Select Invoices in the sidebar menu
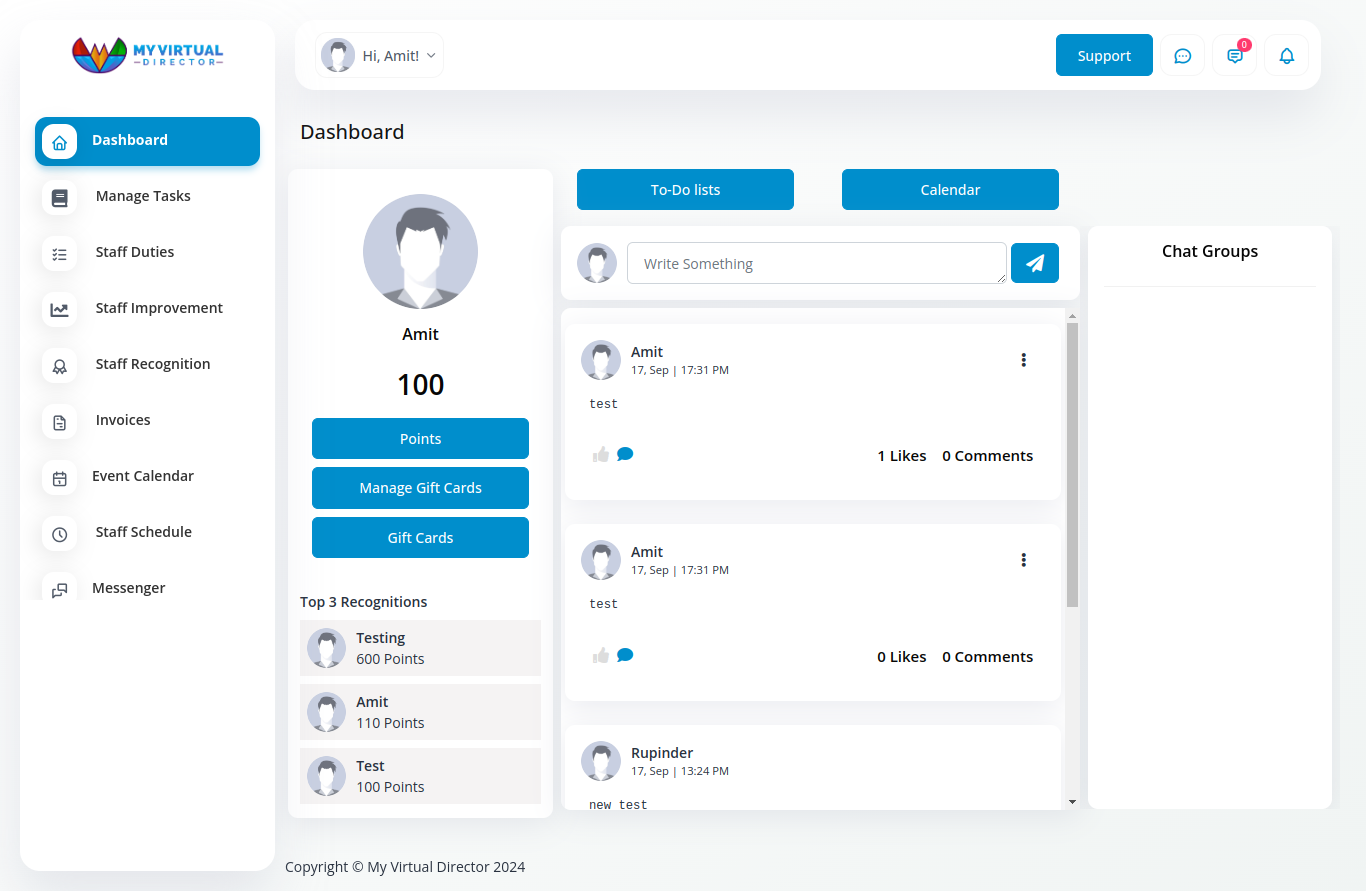The image size is (1366, 891). click(x=123, y=420)
